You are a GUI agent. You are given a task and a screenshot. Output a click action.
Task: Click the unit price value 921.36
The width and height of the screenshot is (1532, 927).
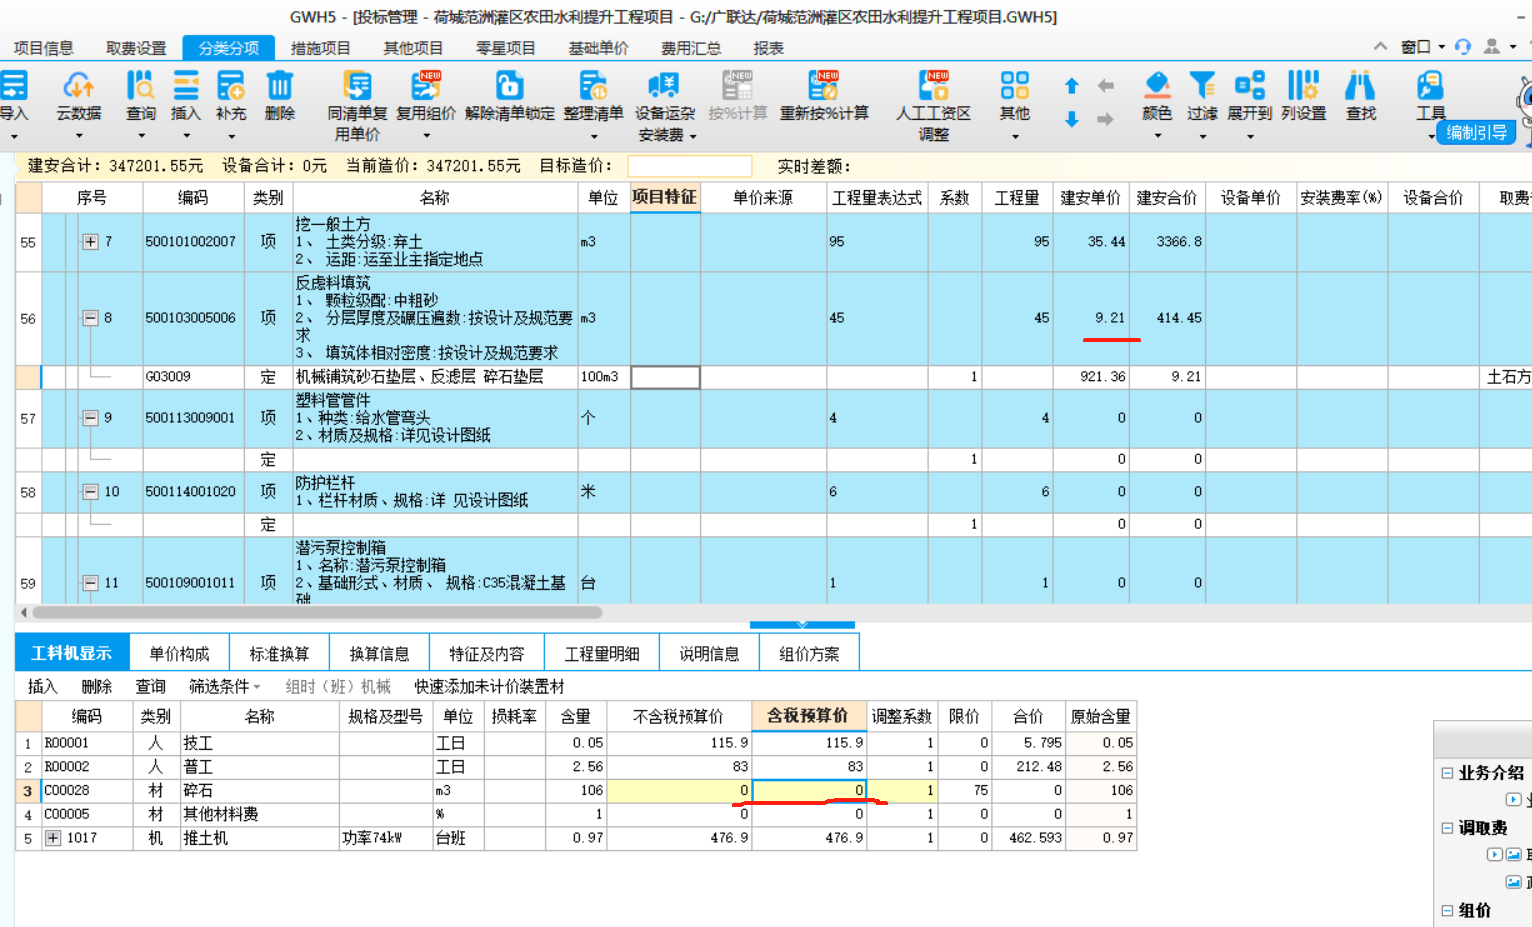[x=1102, y=377]
